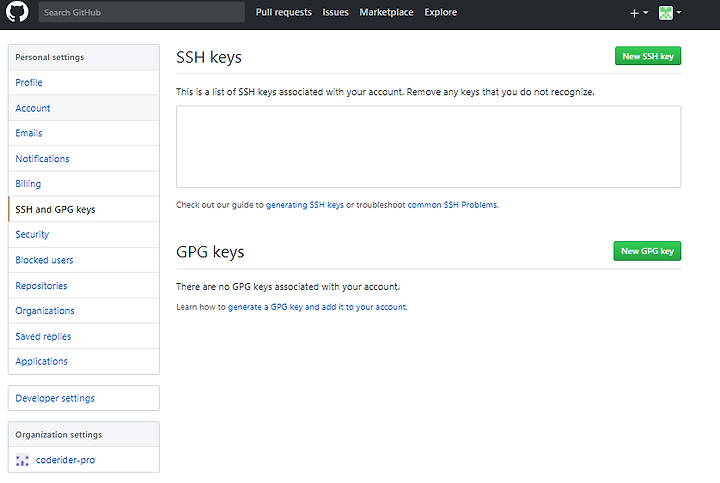Open Applications settings in sidebar
720x483 pixels.
(84, 362)
